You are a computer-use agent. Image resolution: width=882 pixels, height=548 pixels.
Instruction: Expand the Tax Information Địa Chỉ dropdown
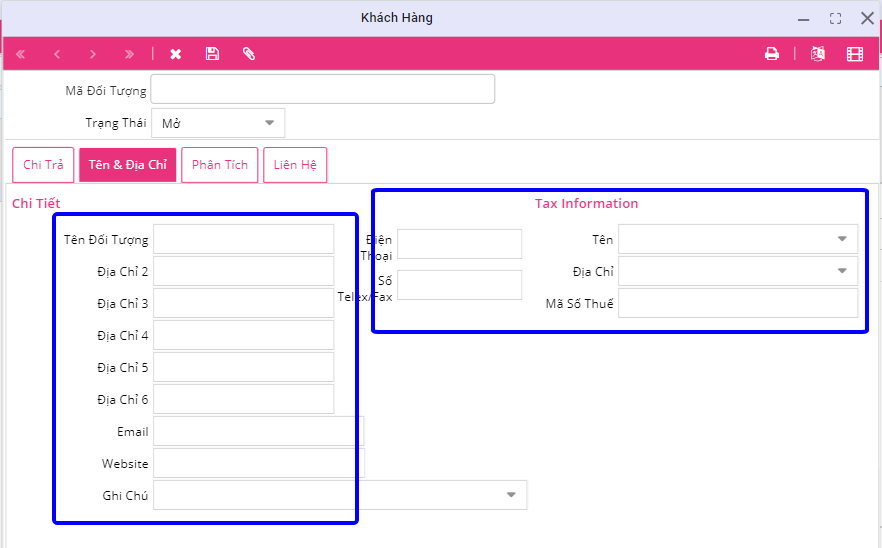point(842,271)
